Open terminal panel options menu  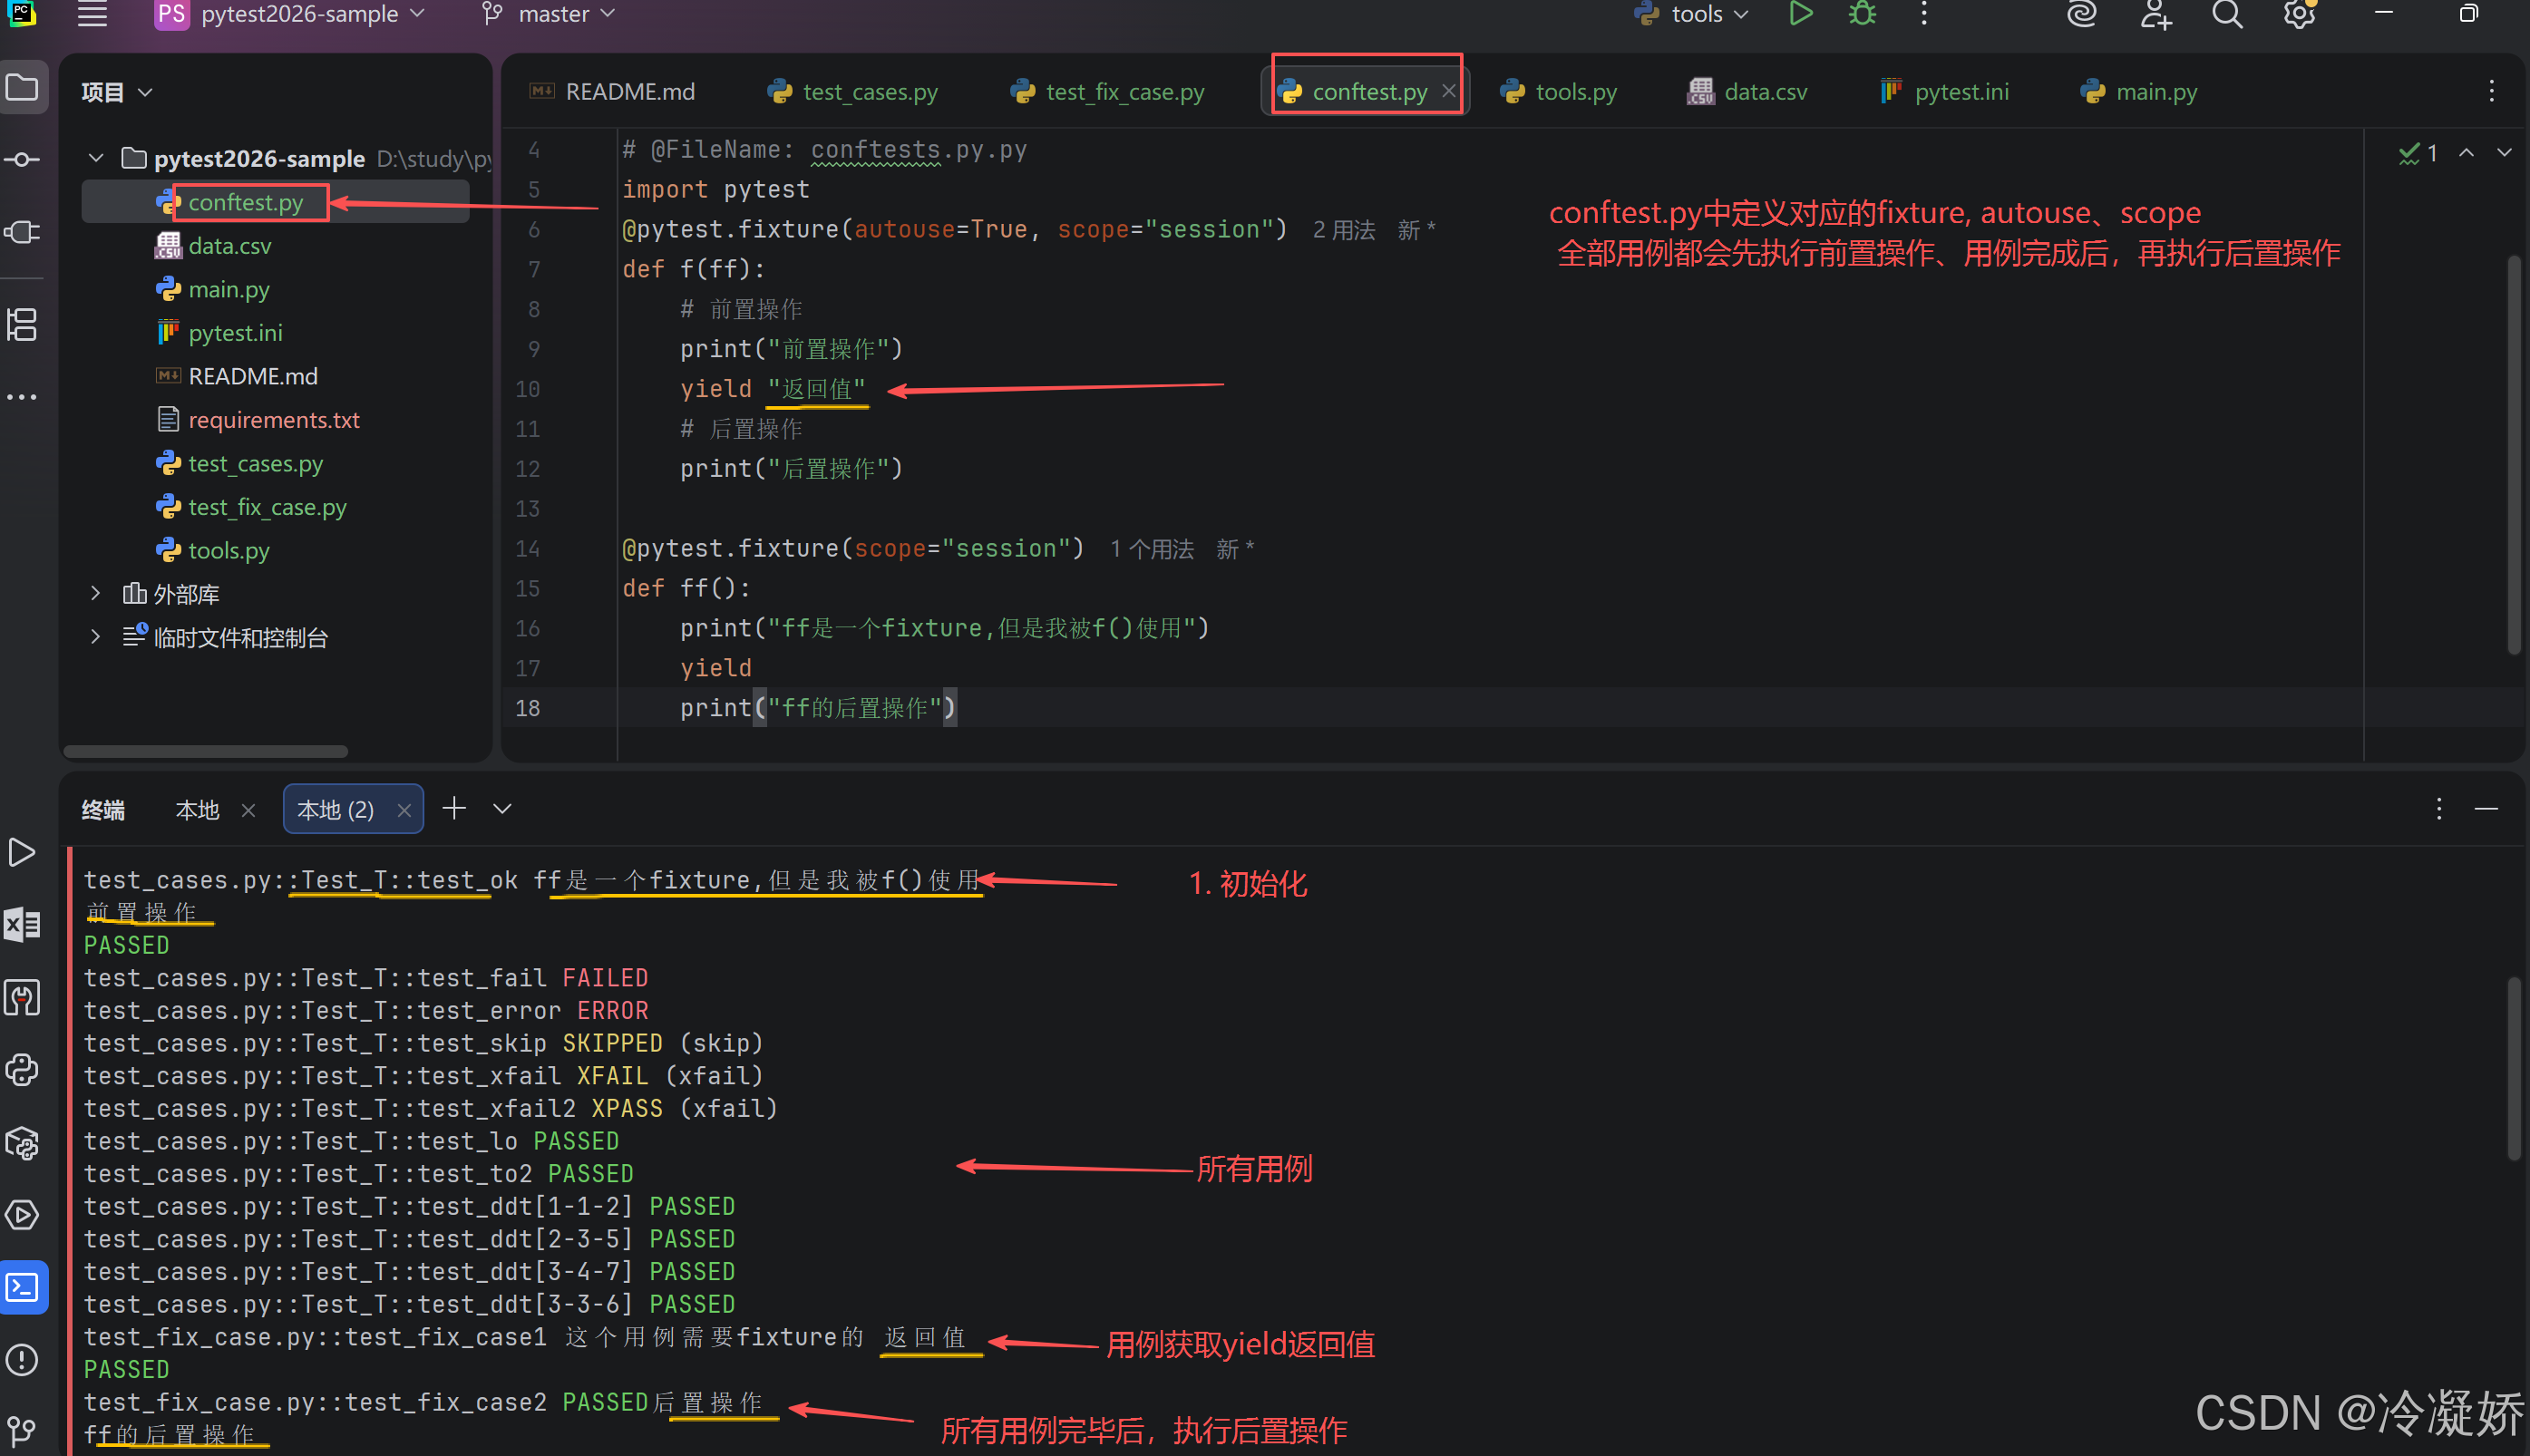click(2439, 808)
